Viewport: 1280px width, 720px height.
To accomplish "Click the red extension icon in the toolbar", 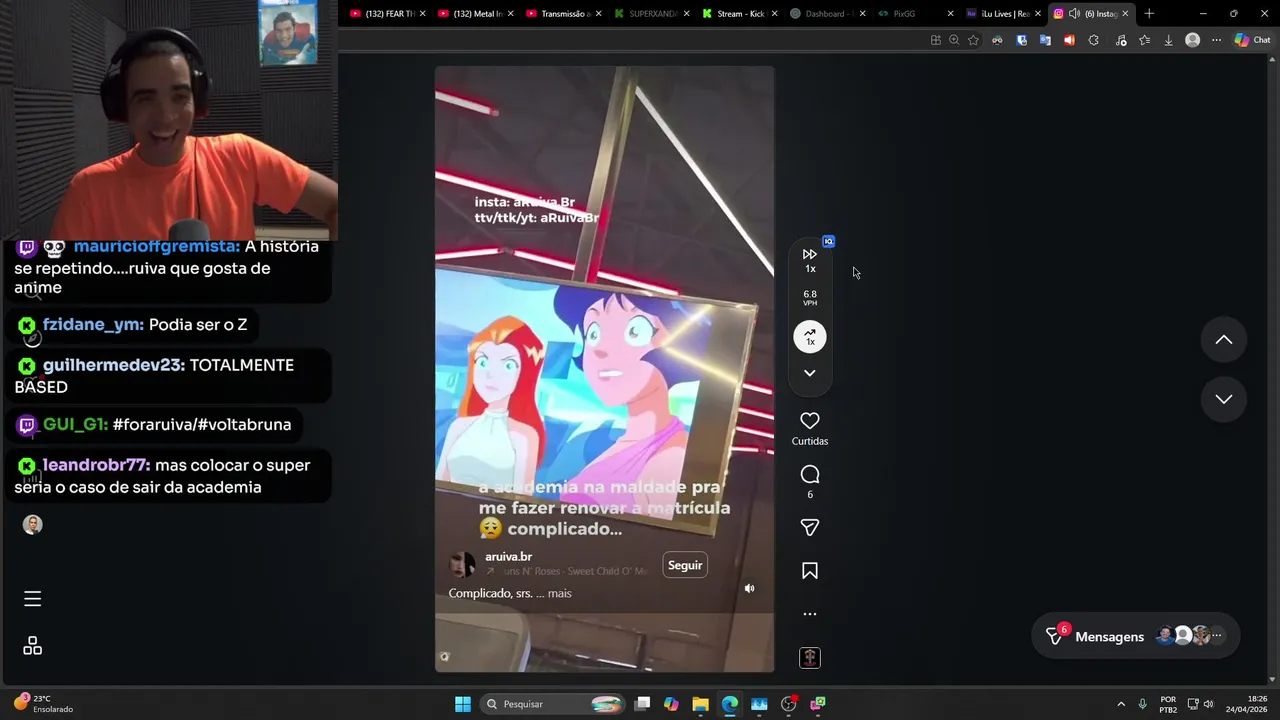I will pos(1069,40).
